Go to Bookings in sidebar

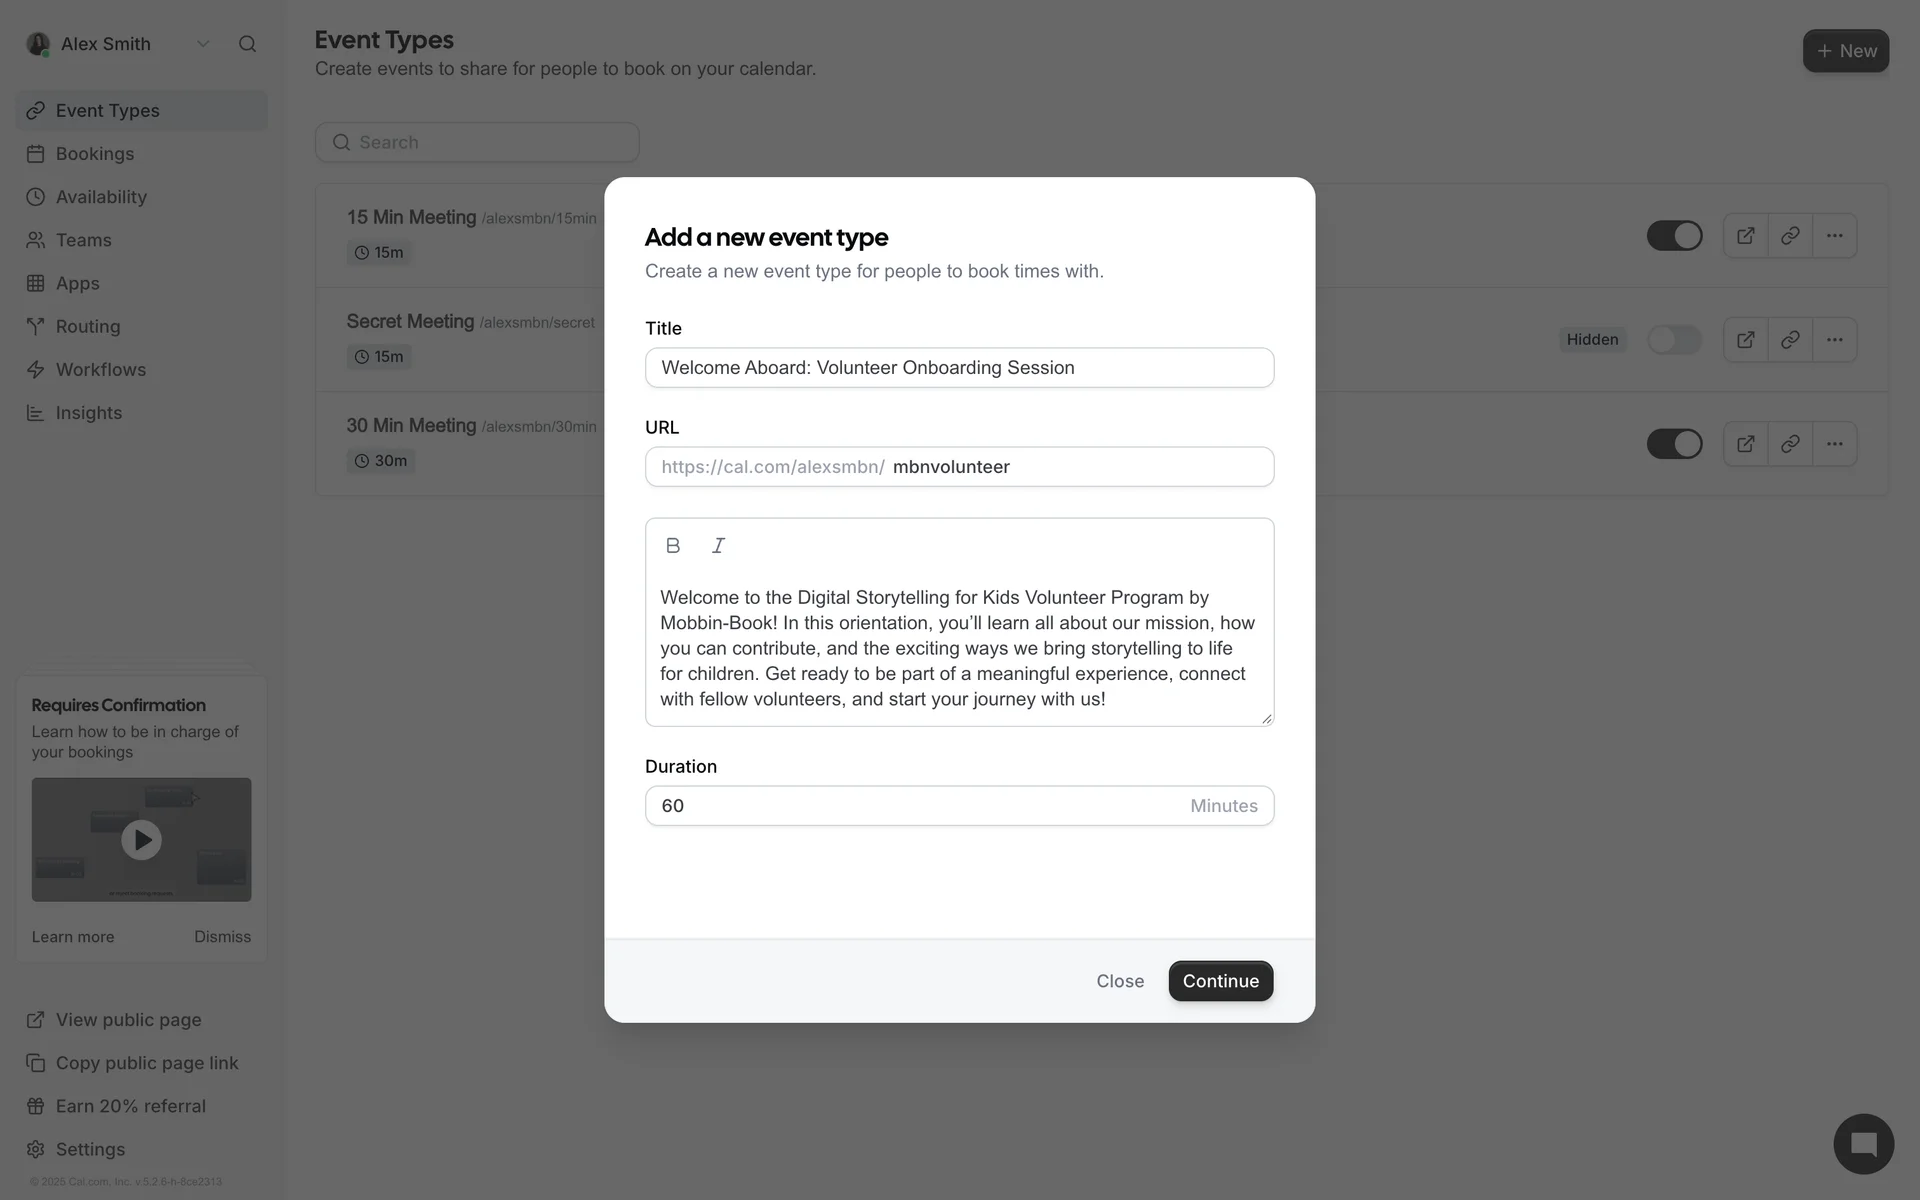pos(95,154)
